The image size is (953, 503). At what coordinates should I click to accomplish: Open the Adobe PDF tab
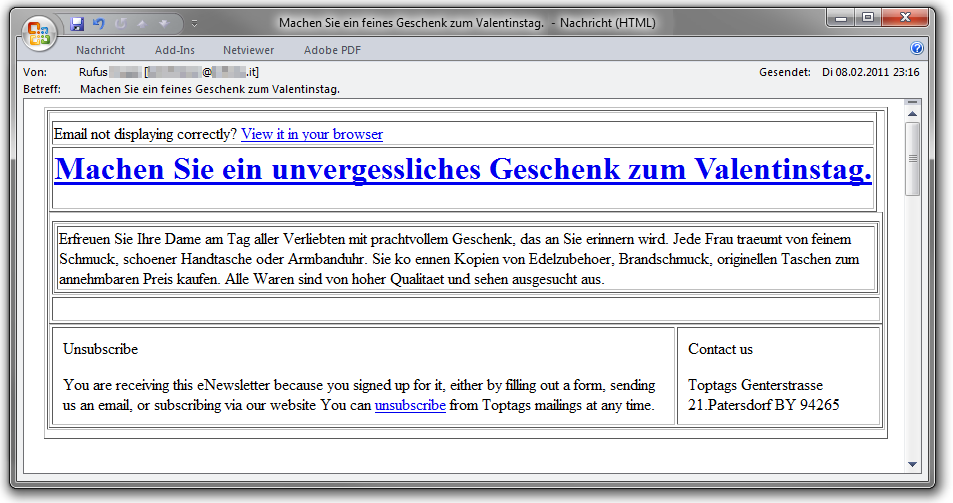332,50
